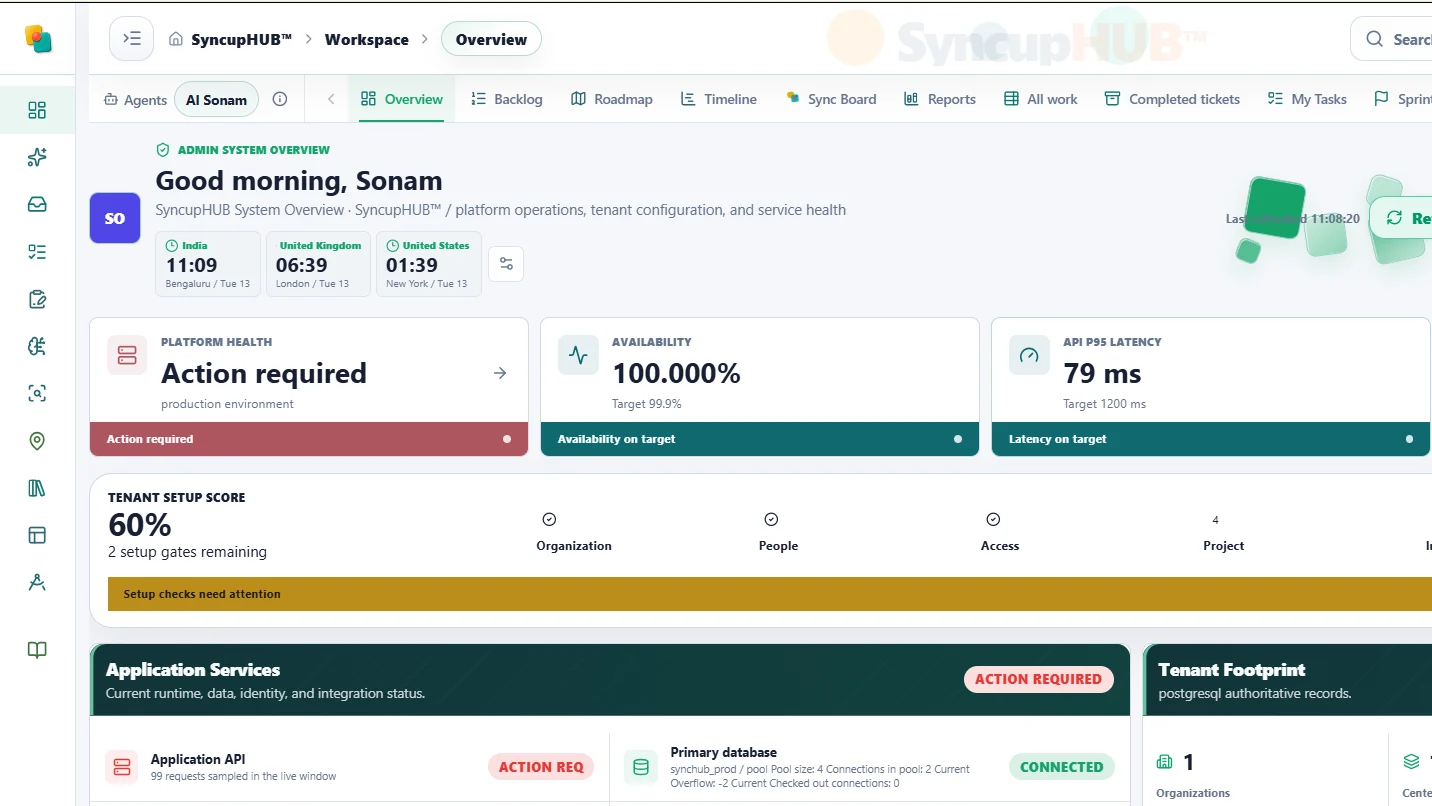Click the arrow on the Platform Health card
The height and width of the screenshot is (806, 1432).
(500, 373)
